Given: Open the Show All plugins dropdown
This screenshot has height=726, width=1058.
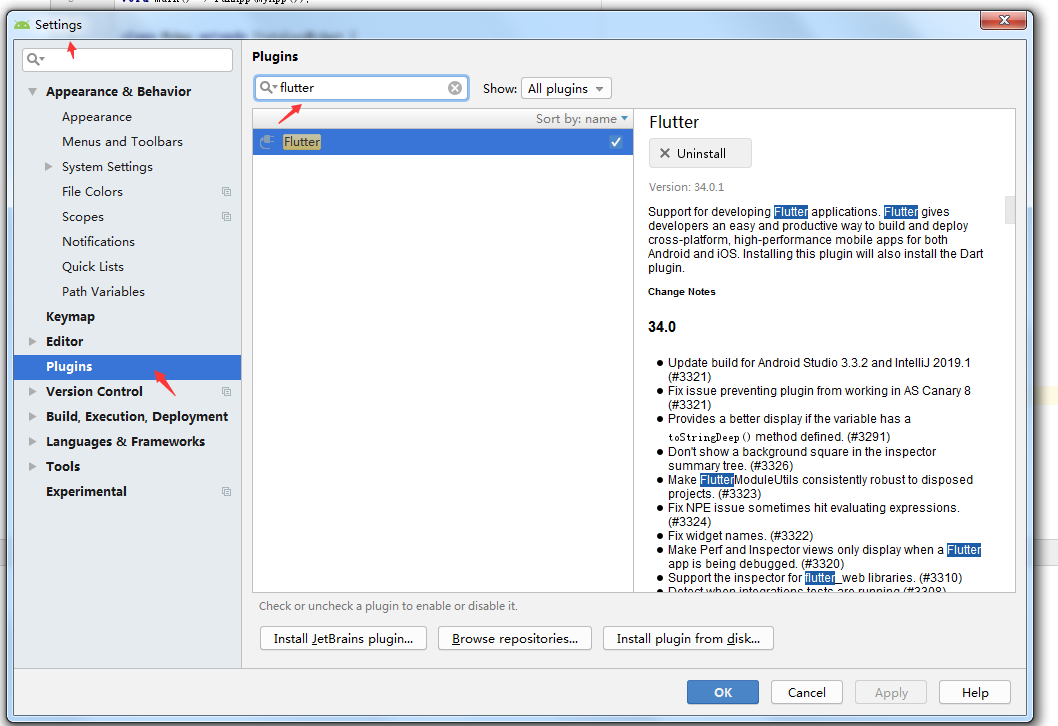Looking at the screenshot, I should [x=566, y=88].
